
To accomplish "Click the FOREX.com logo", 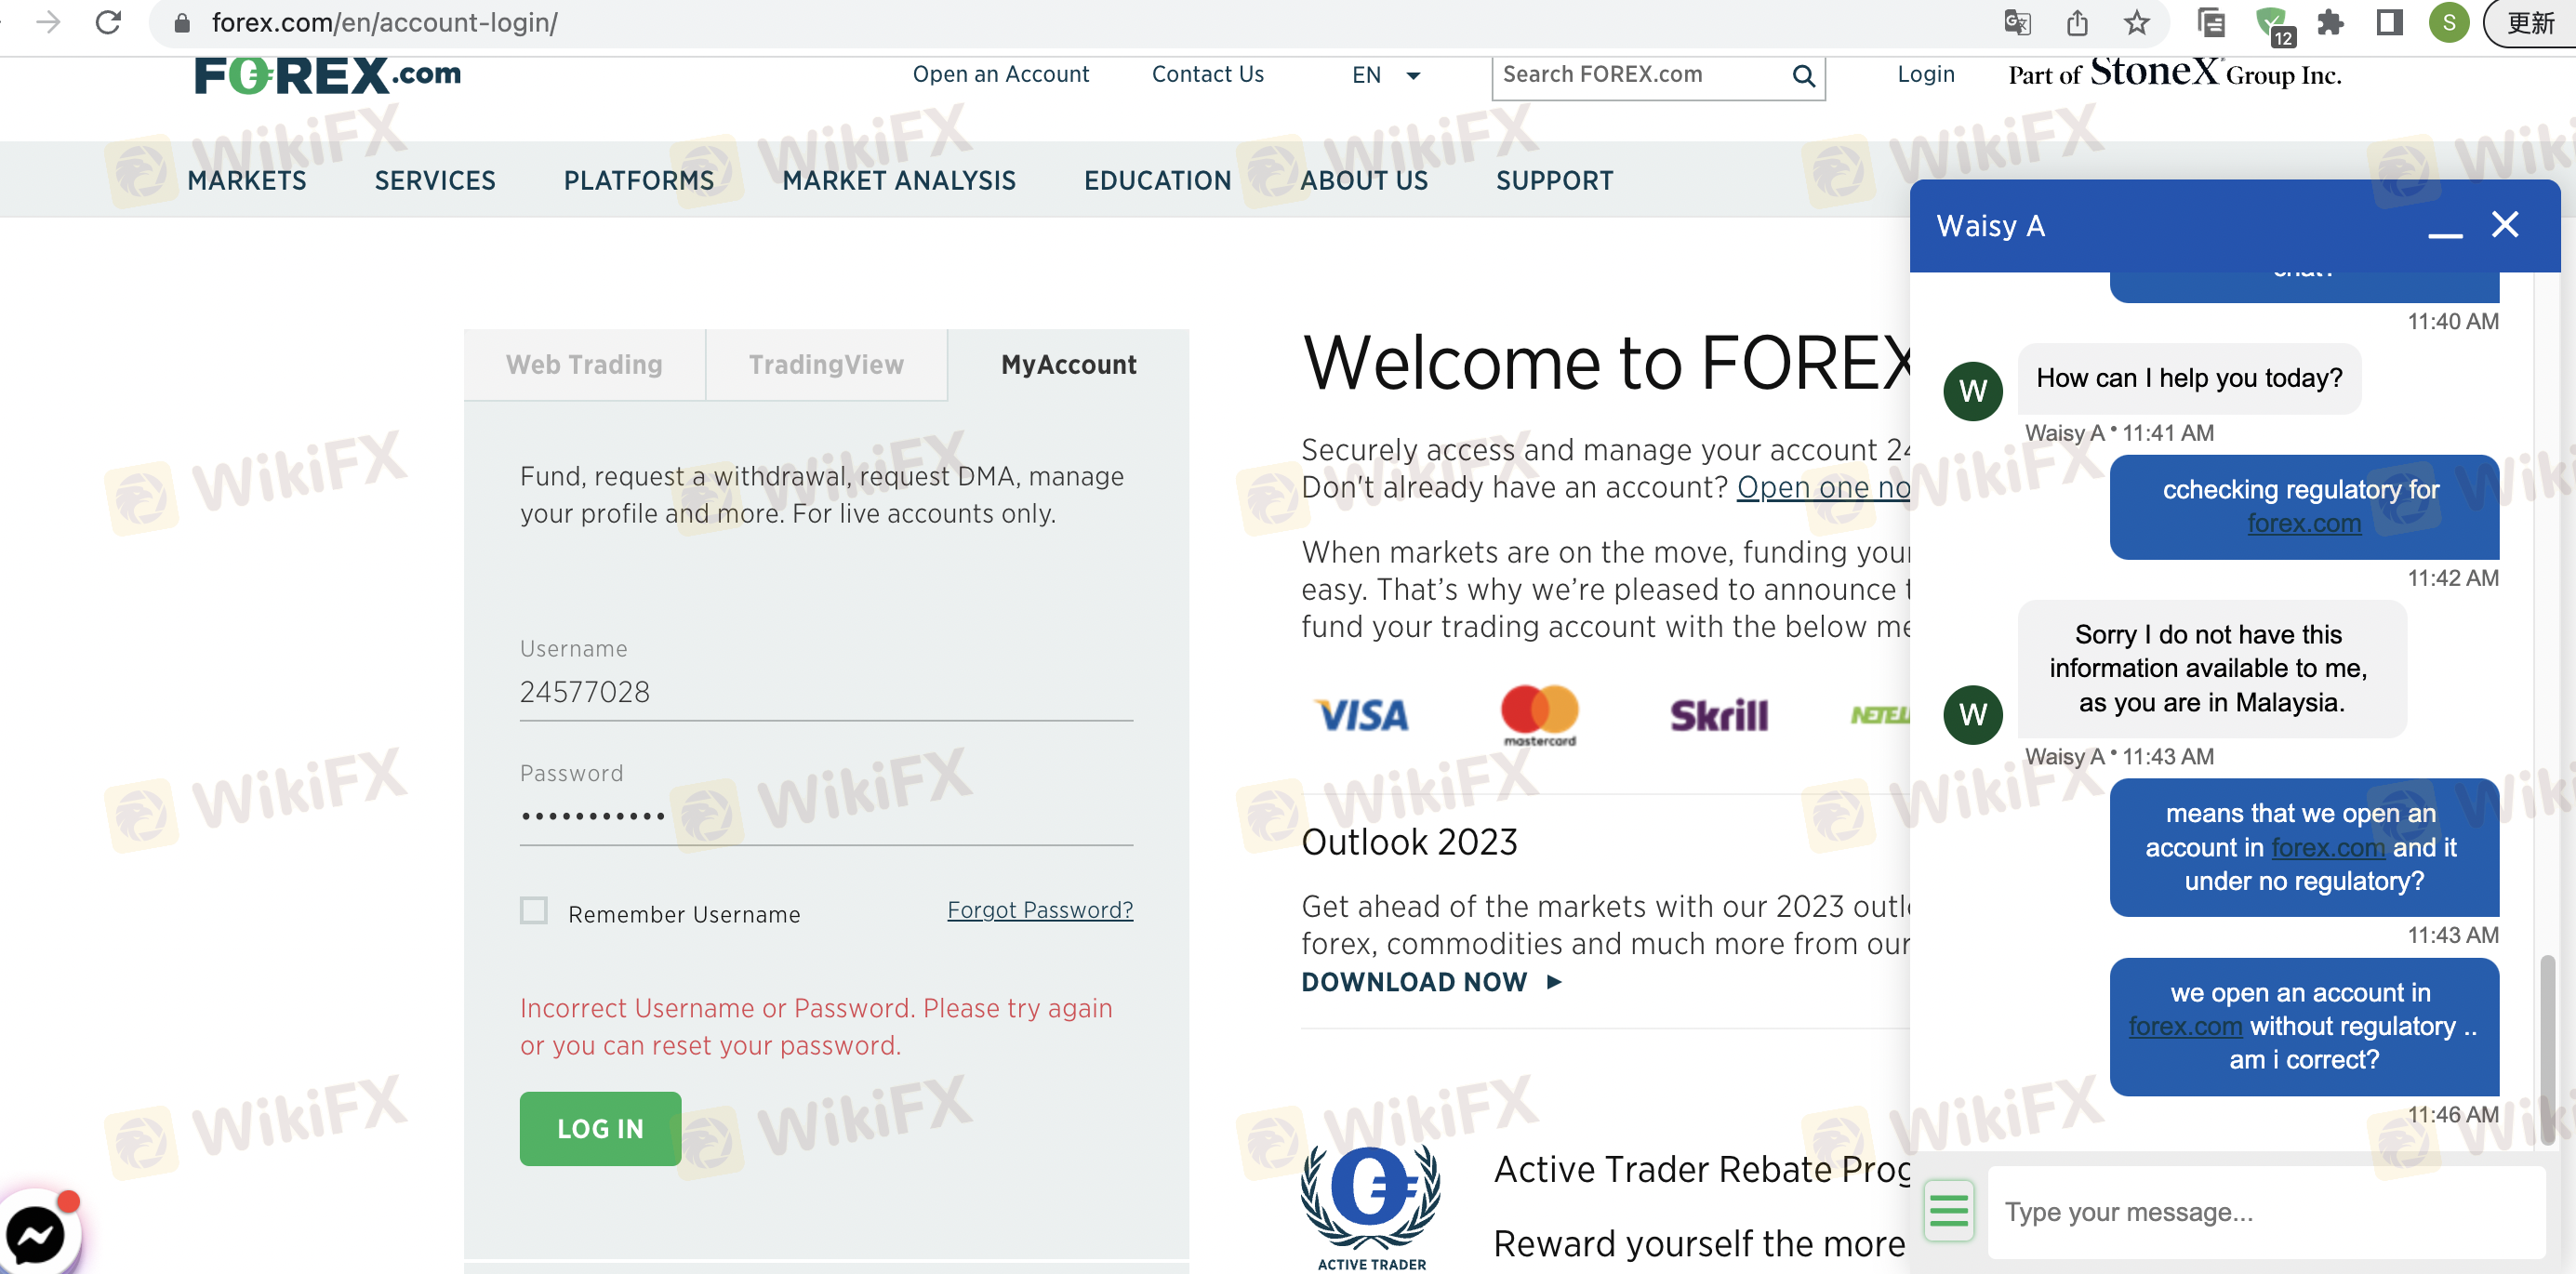I will (328, 75).
